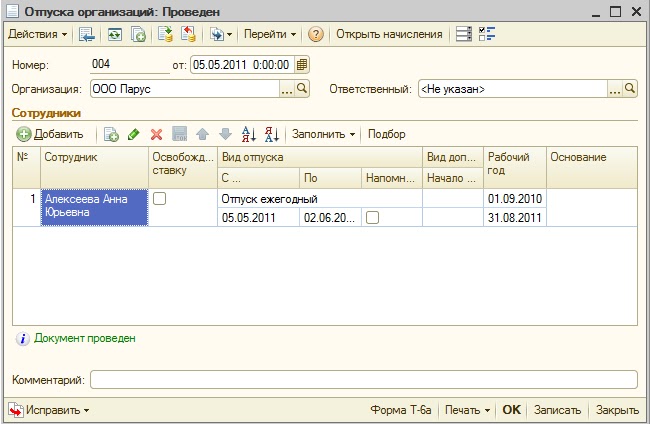The image size is (650, 424).
Task: Click the Номер field 004
Action: [x=130, y=65]
